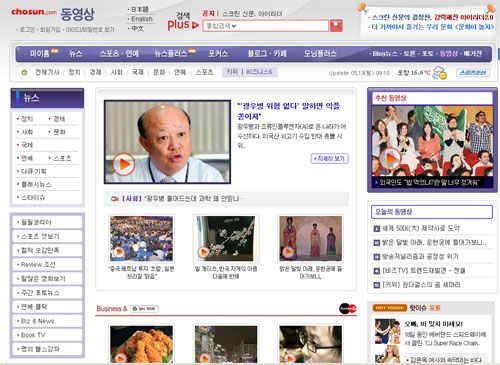This screenshot has height=365, width=500.
Task: Open 방송저널리즘과 공정성 위기 video link
Action: (420, 257)
